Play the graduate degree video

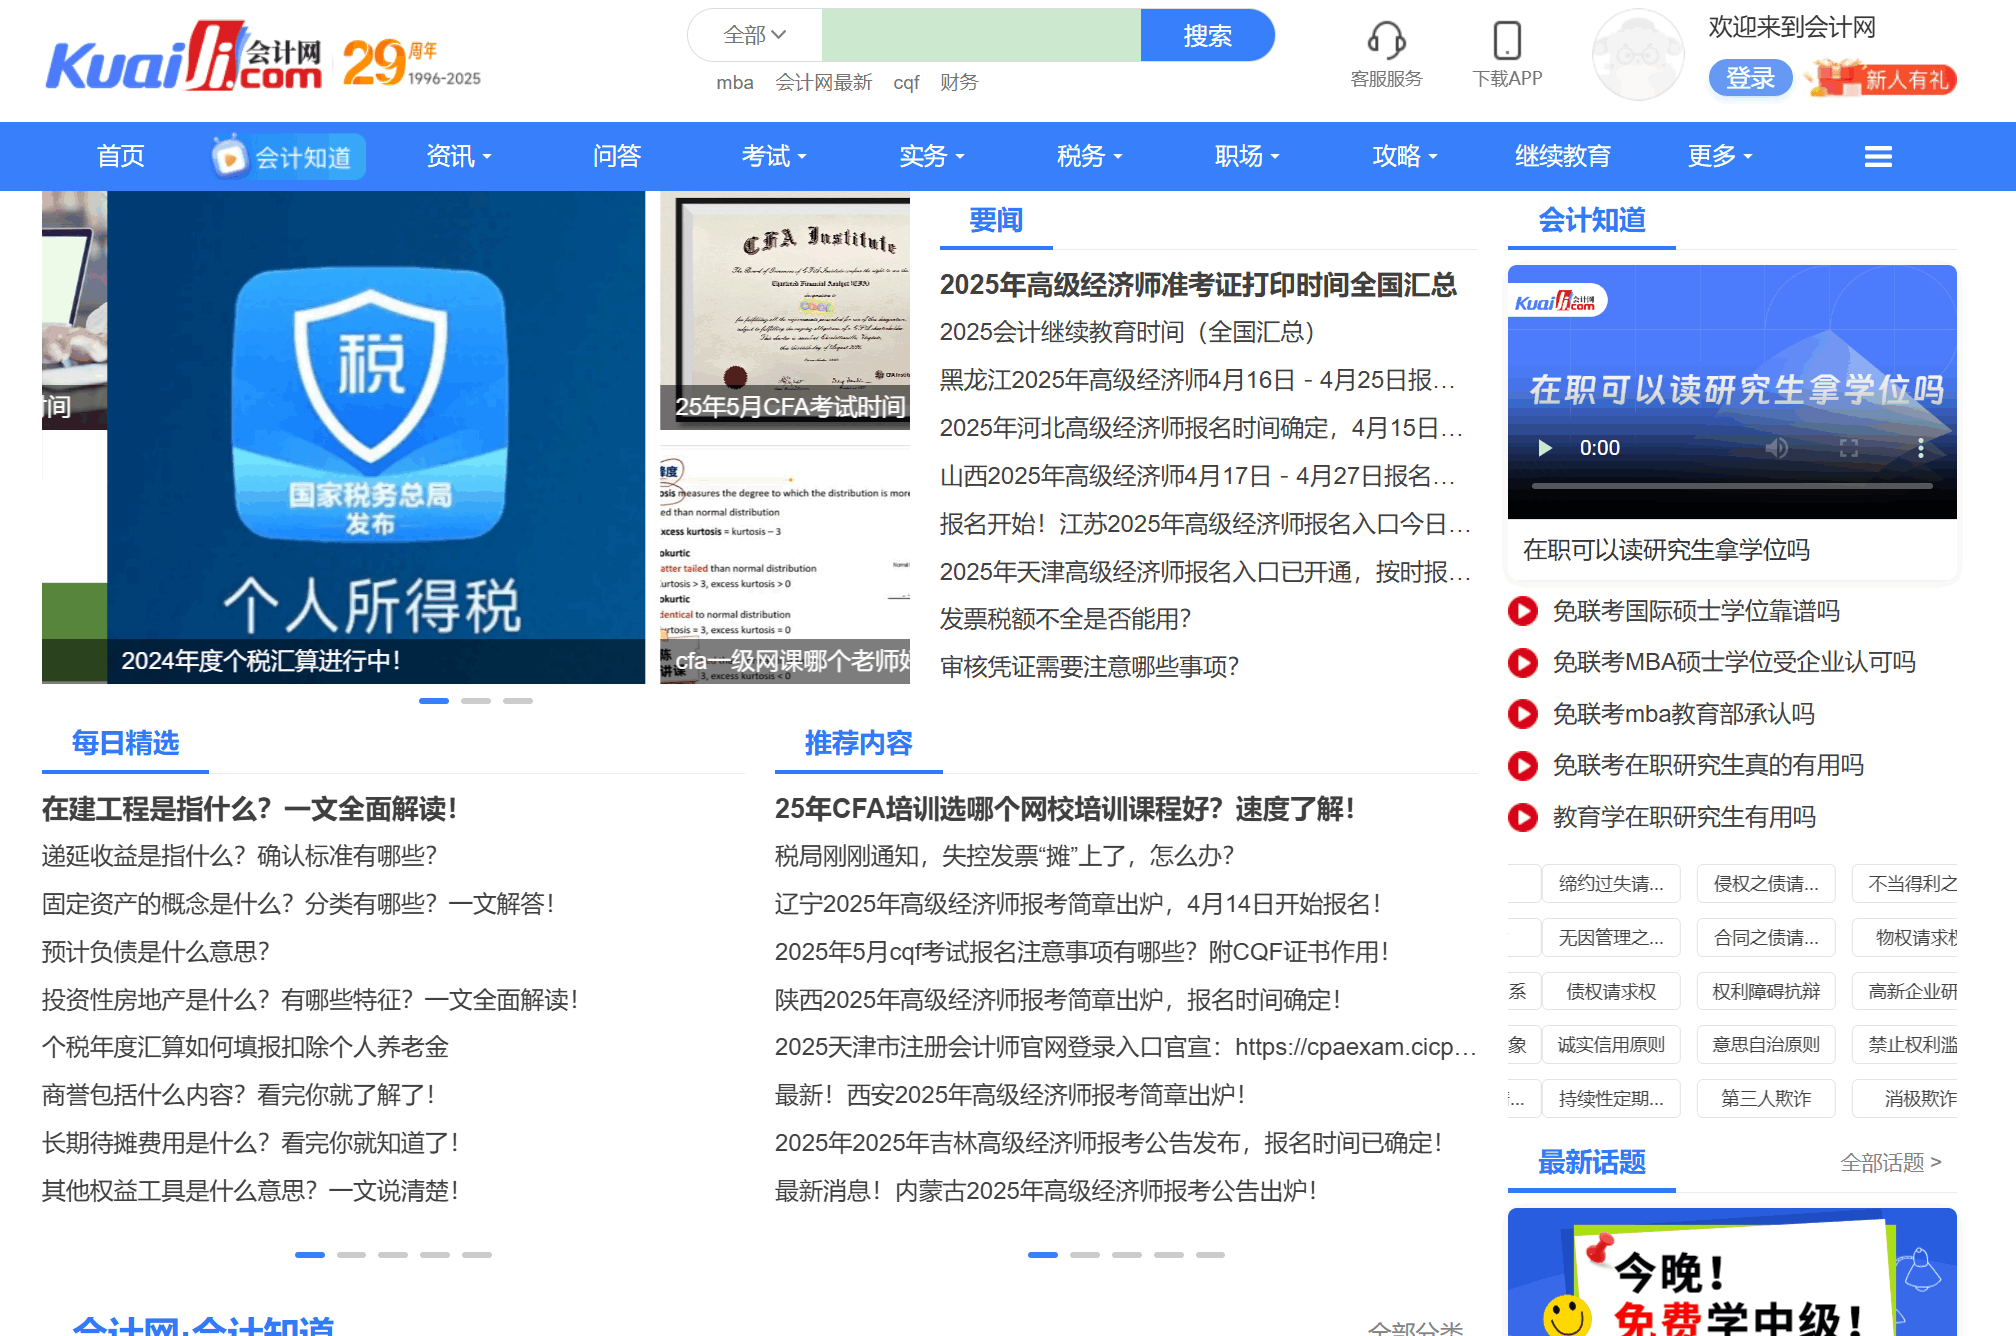tap(1545, 448)
